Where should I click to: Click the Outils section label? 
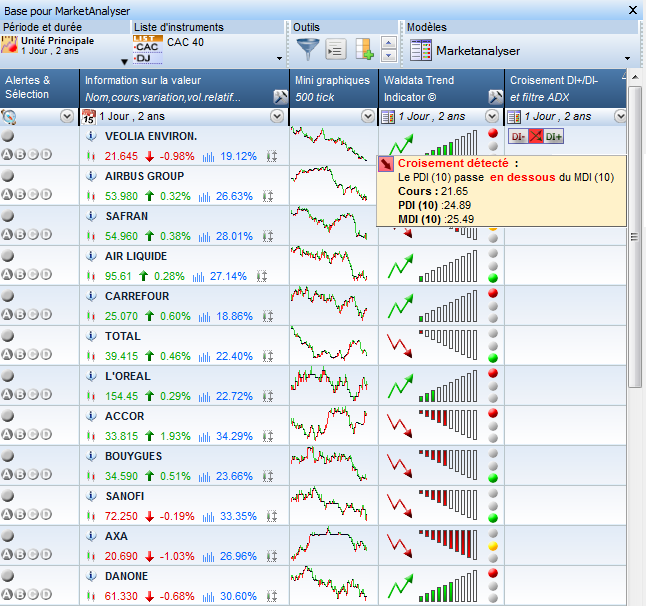tap(306, 27)
